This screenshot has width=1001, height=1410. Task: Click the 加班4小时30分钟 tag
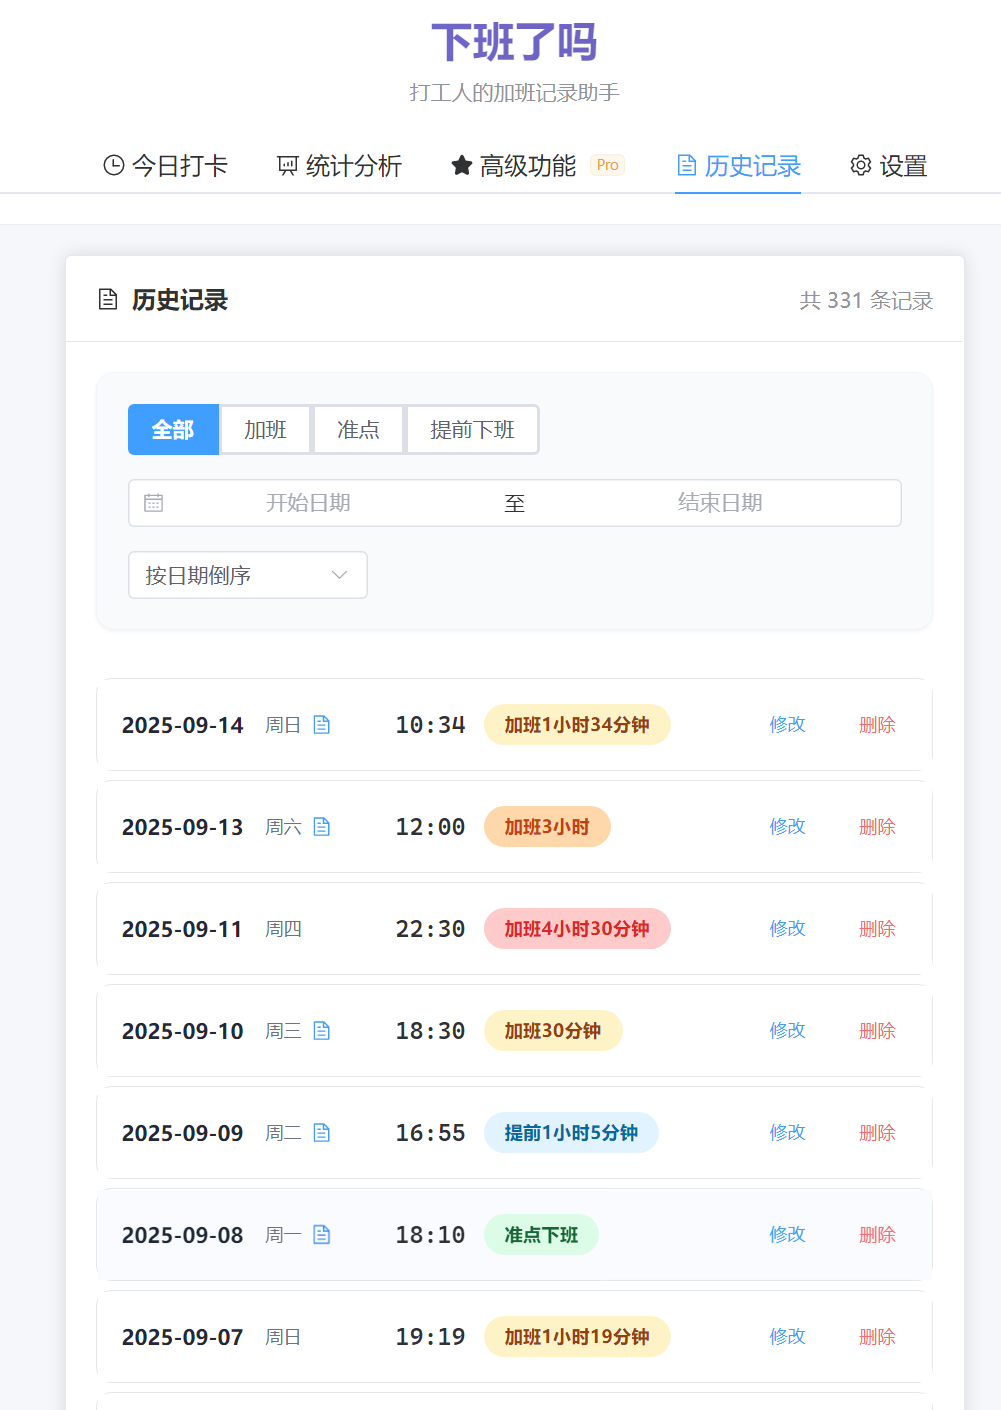point(577,929)
